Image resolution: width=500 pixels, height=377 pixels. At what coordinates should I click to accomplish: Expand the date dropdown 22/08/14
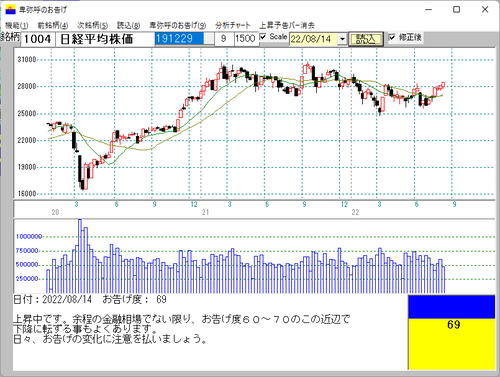point(342,39)
